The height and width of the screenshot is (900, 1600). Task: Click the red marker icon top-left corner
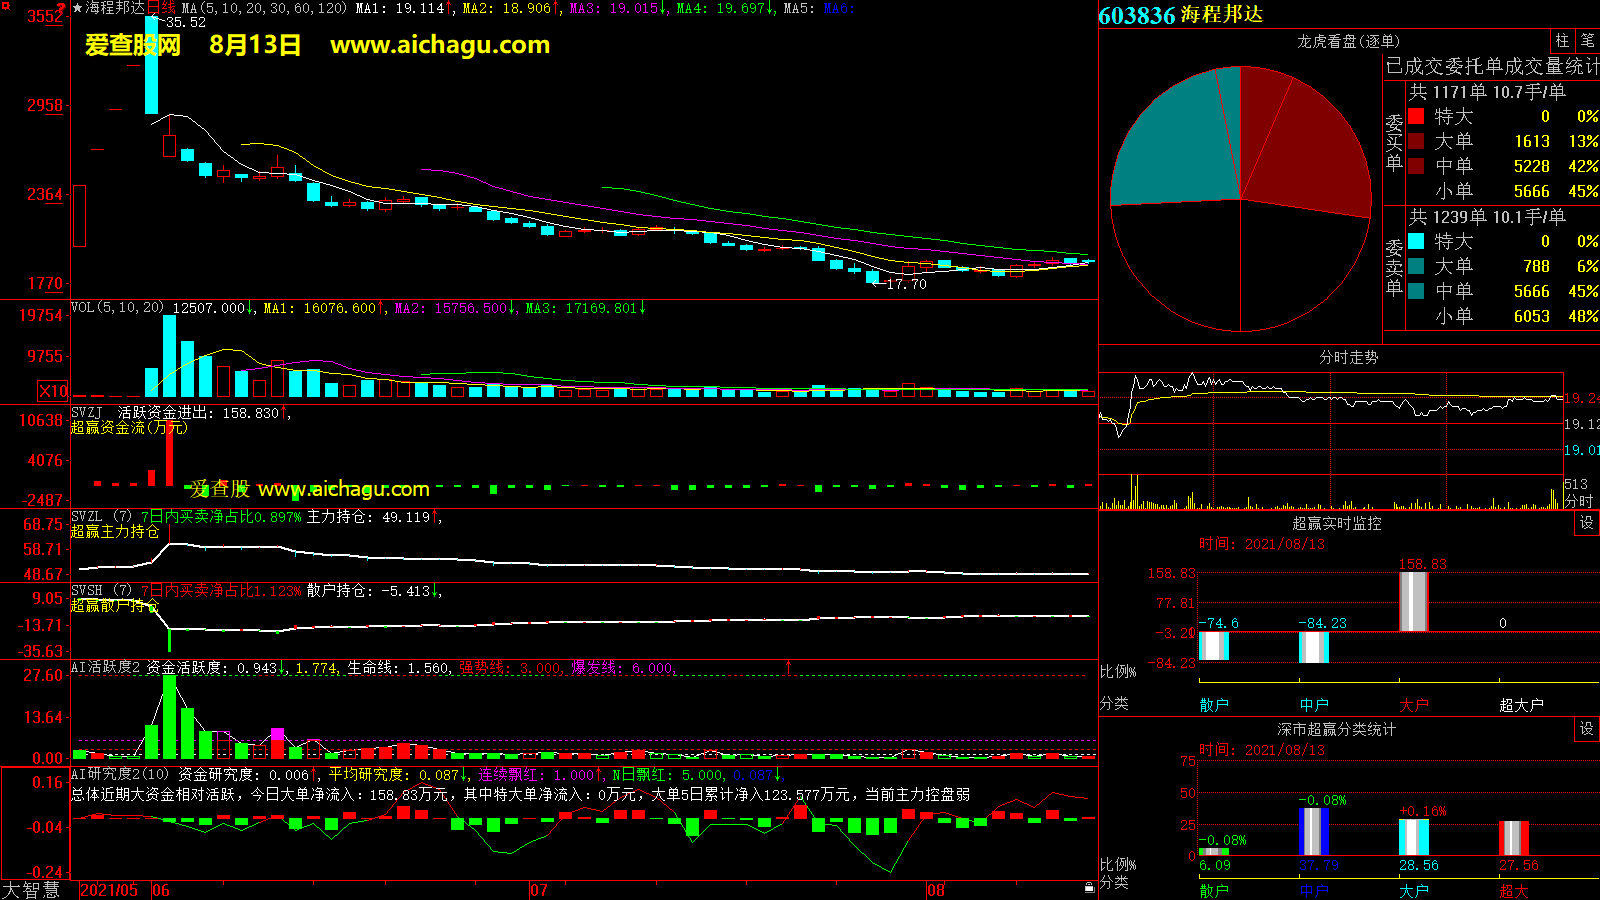(61, 9)
